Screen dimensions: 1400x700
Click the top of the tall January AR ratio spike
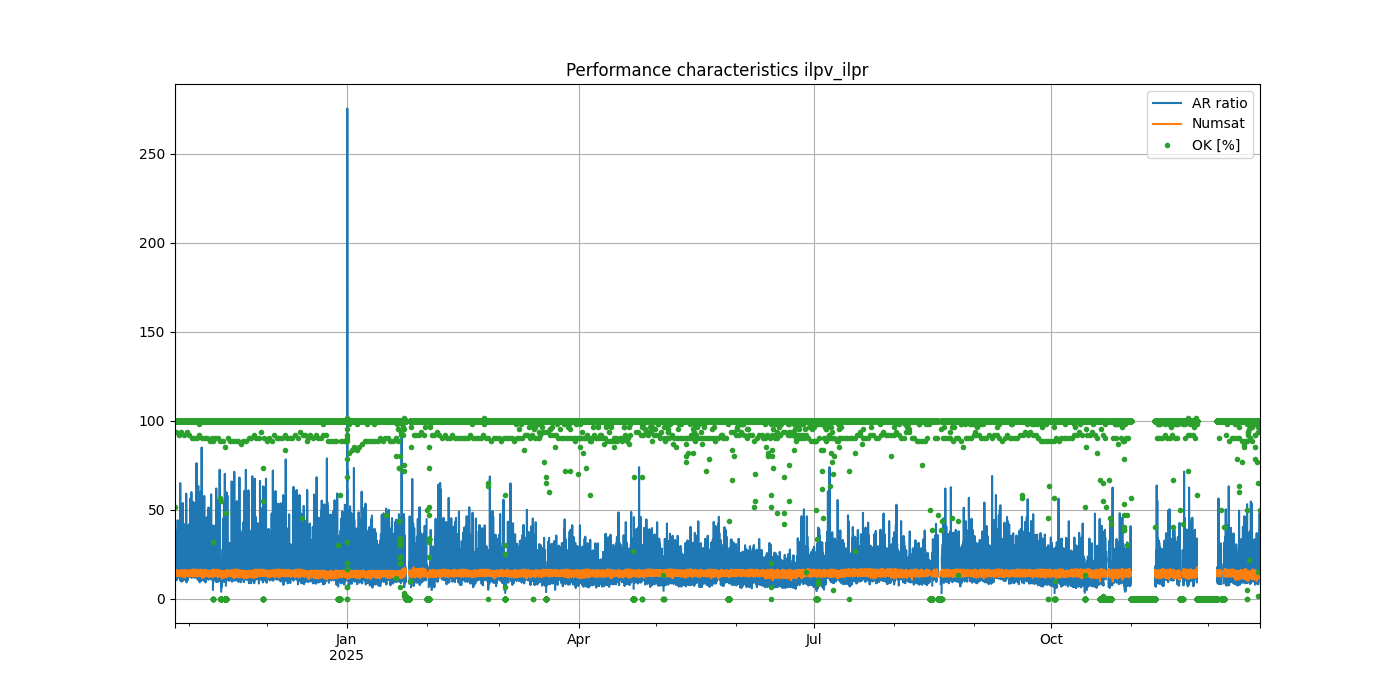click(347, 110)
